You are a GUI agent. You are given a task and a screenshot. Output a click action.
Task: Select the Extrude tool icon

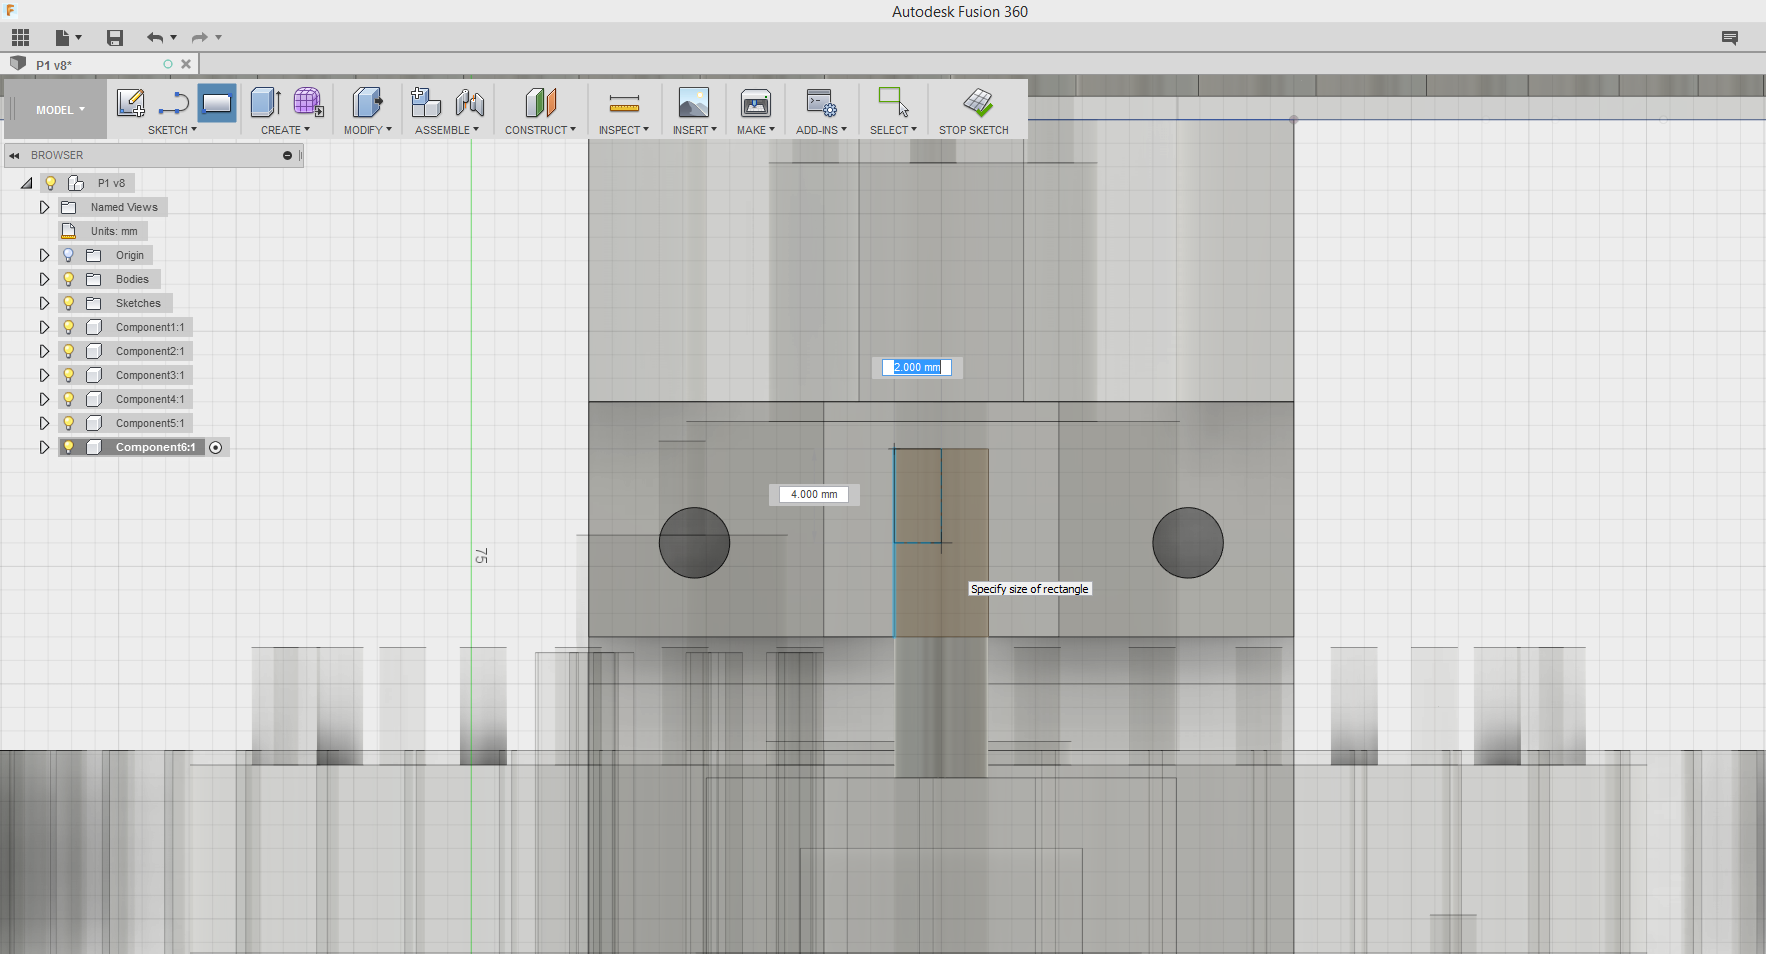266,103
